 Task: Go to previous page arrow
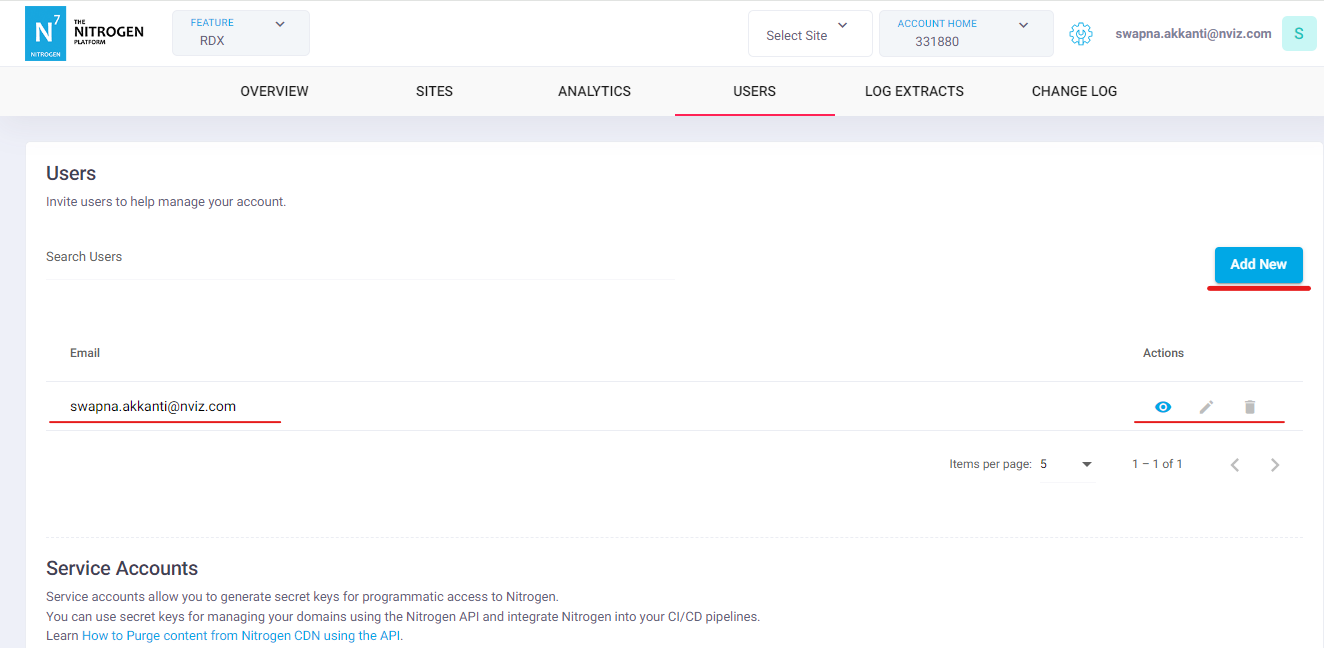point(1235,465)
